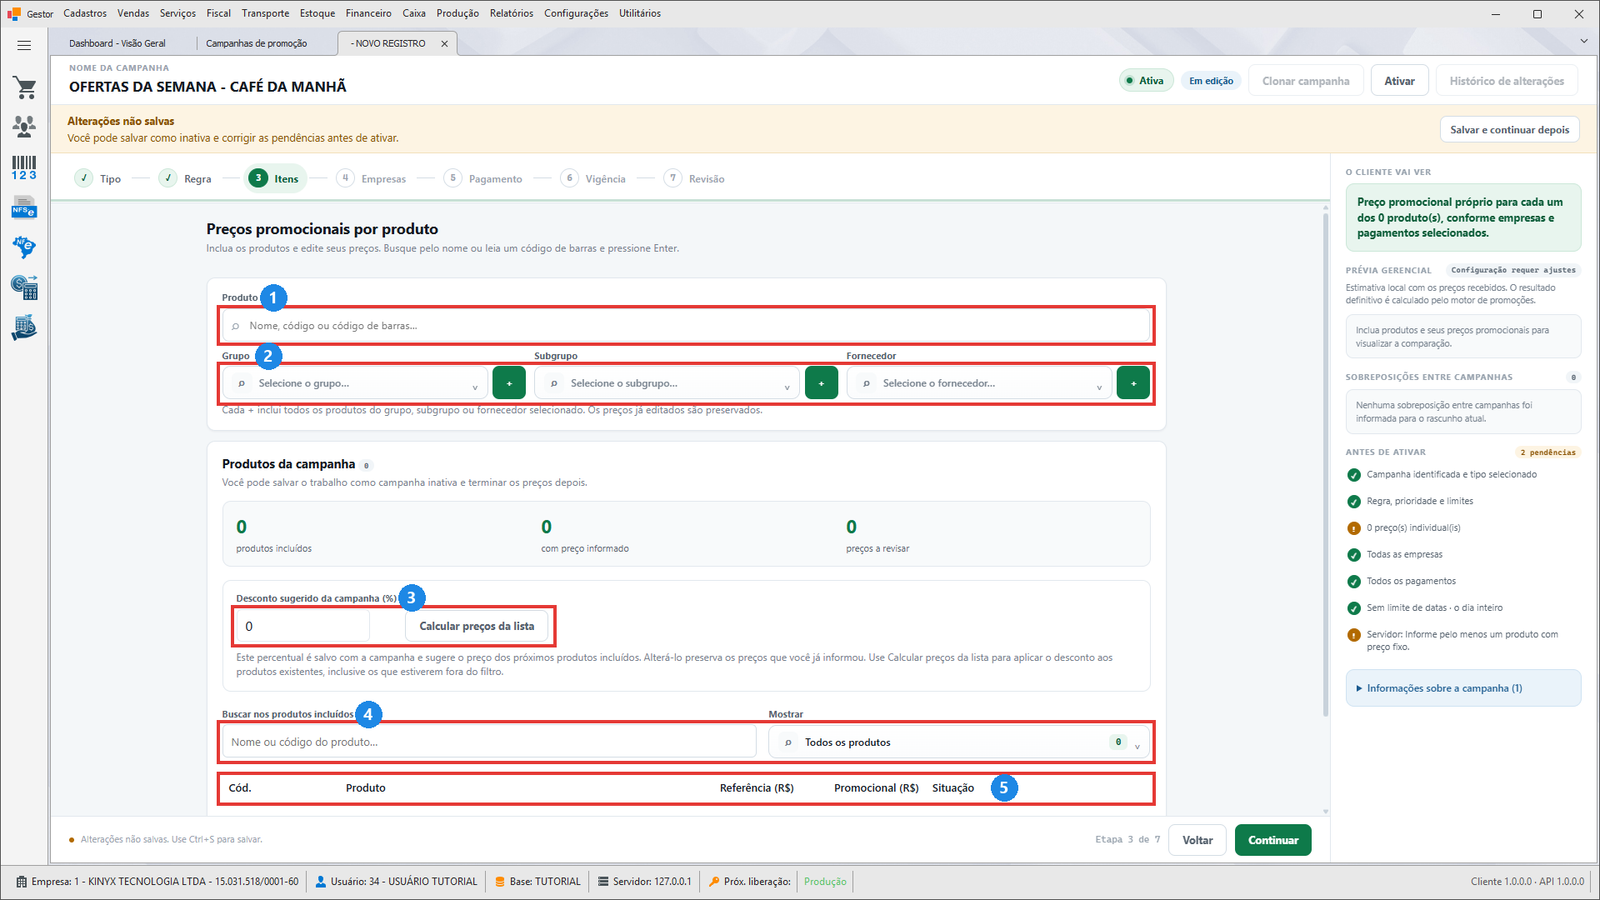The image size is (1600, 900).
Task: Add supplier products with green plus button
Action: tap(1133, 383)
